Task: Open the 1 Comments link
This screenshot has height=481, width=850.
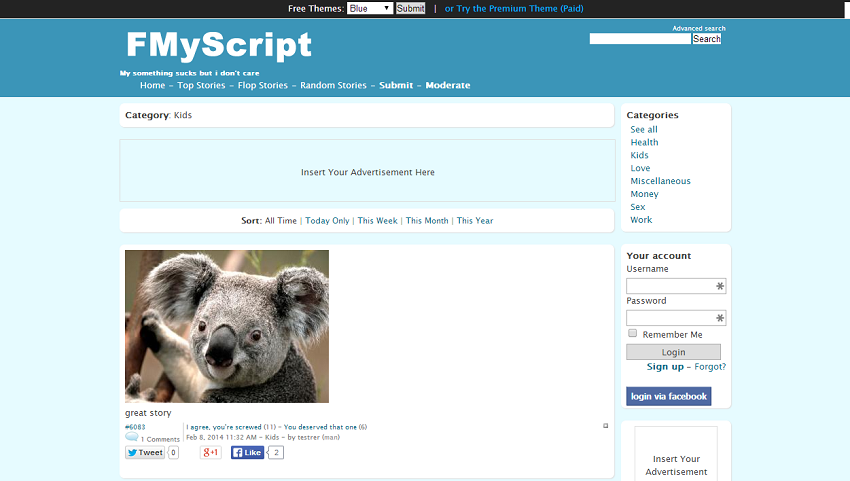Action: [x=160, y=439]
